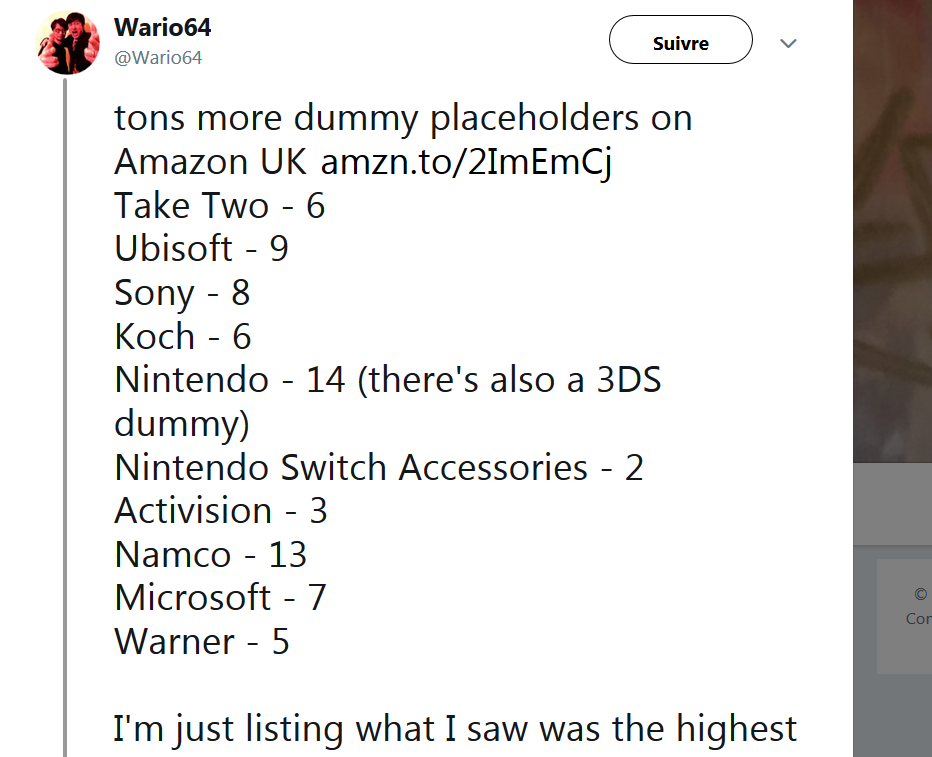The width and height of the screenshot is (932, 757).
Task: Open Wario64's profile avatar picture
Action: coord(67,43)
